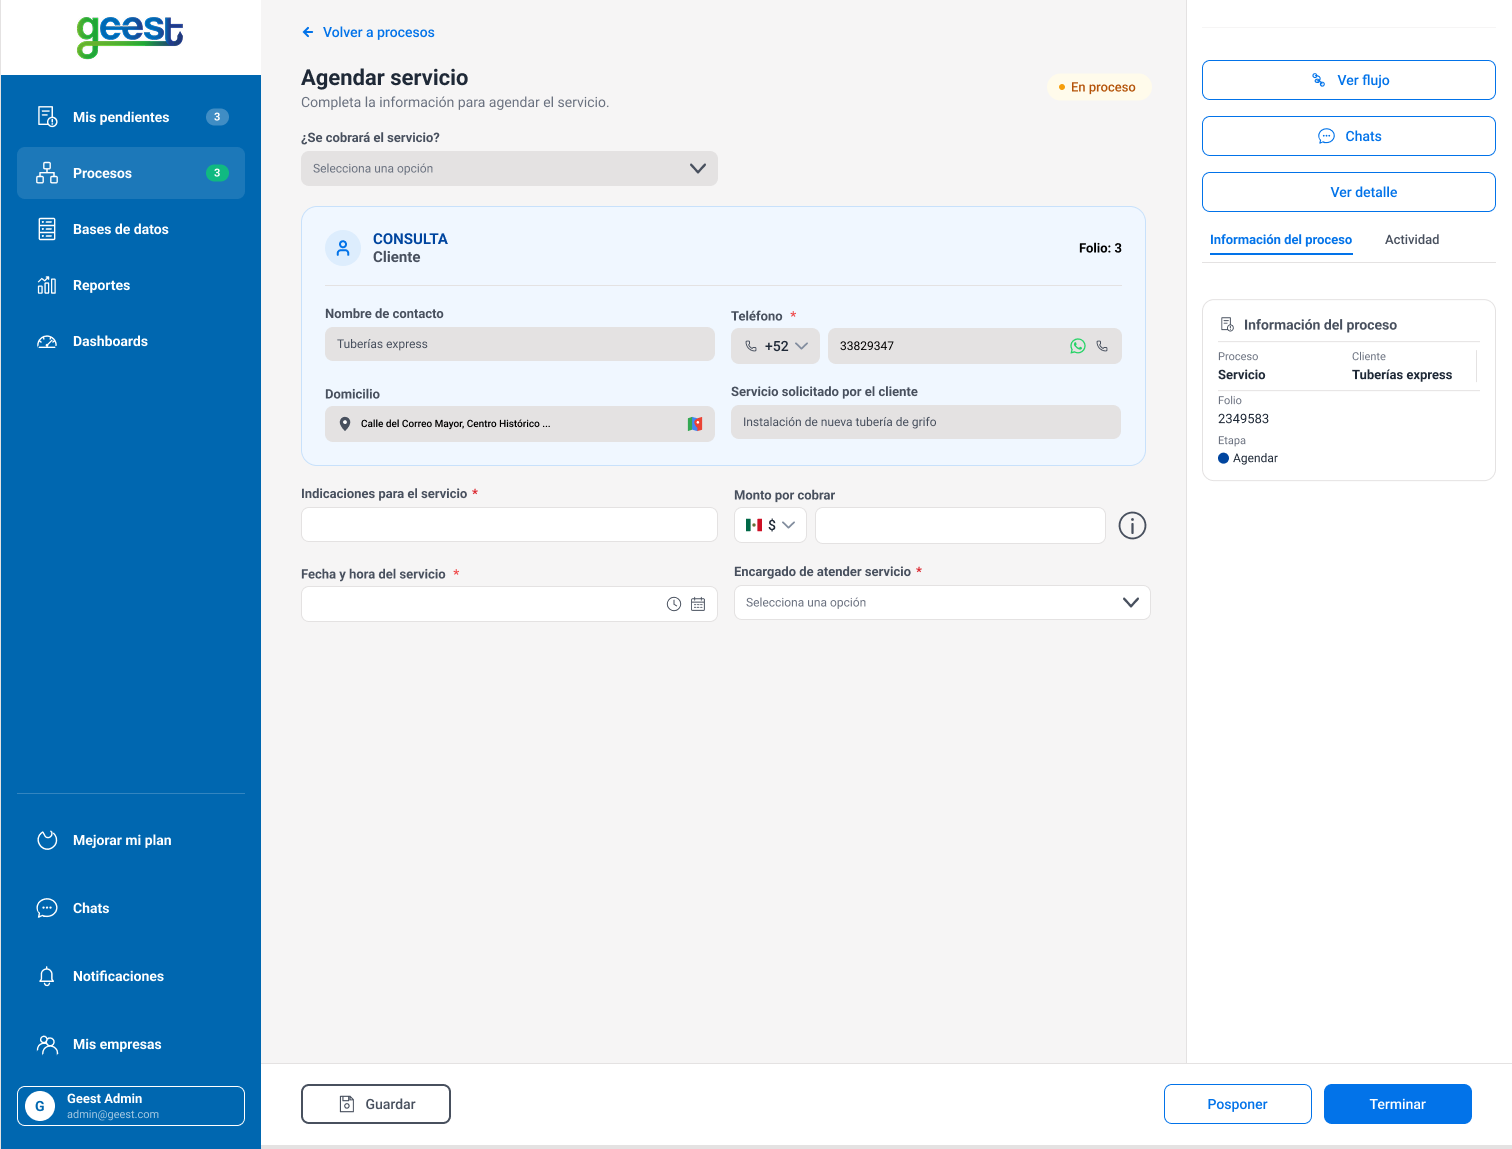The image size is (1512, 1149).
Task: Click the location pin icon in Domicilio
Action: (x=345, y=424)
